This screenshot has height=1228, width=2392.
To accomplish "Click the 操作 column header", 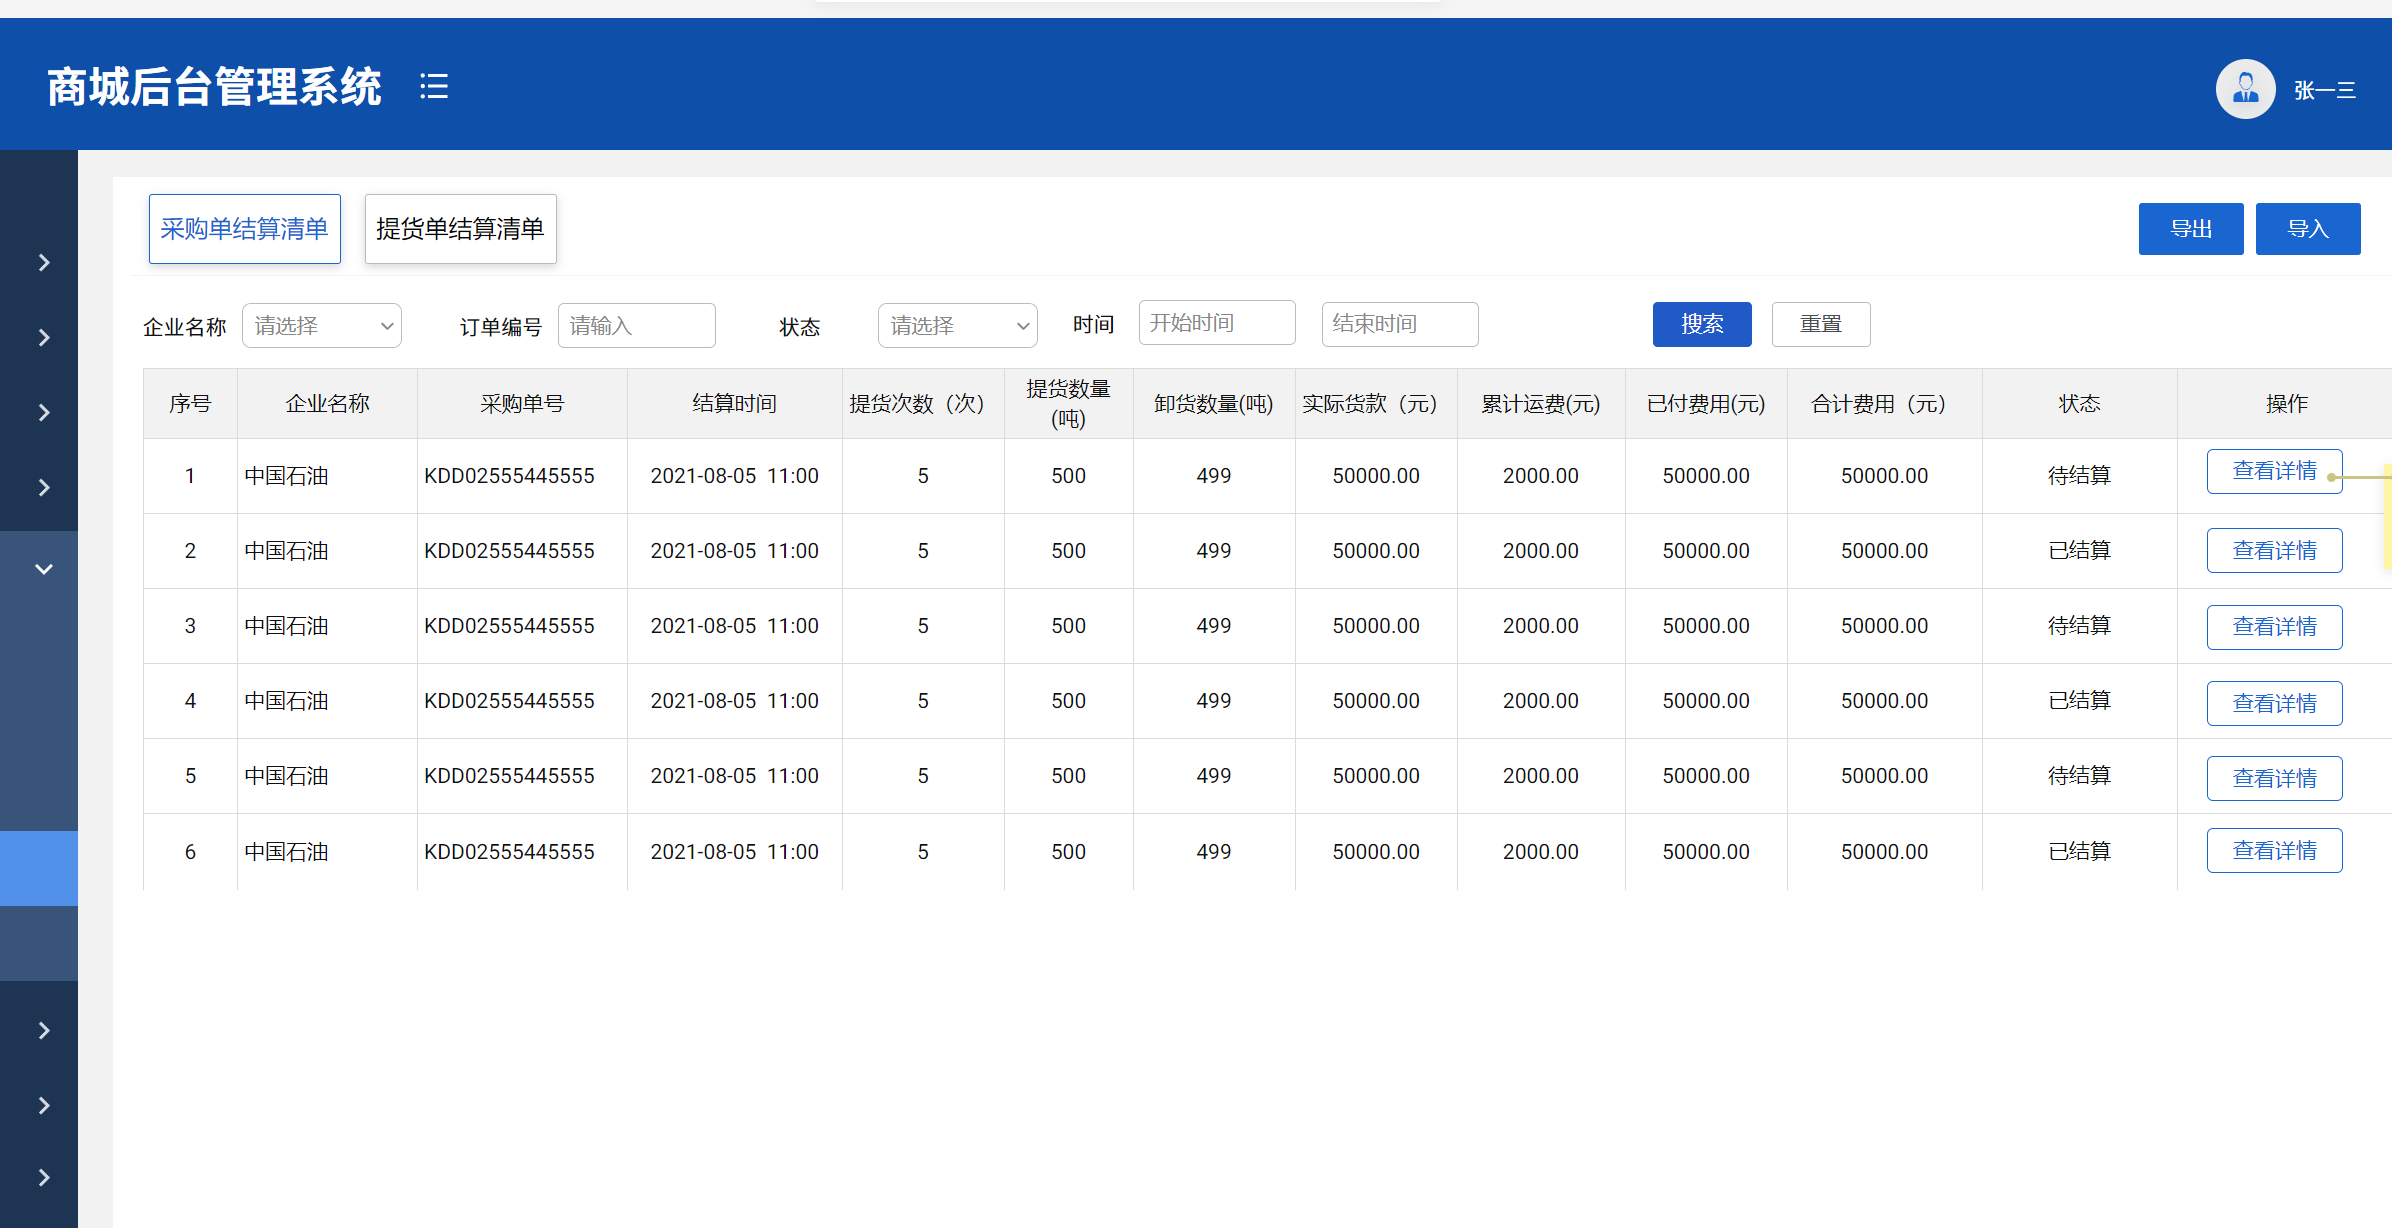I will [x=2286, y=403].
